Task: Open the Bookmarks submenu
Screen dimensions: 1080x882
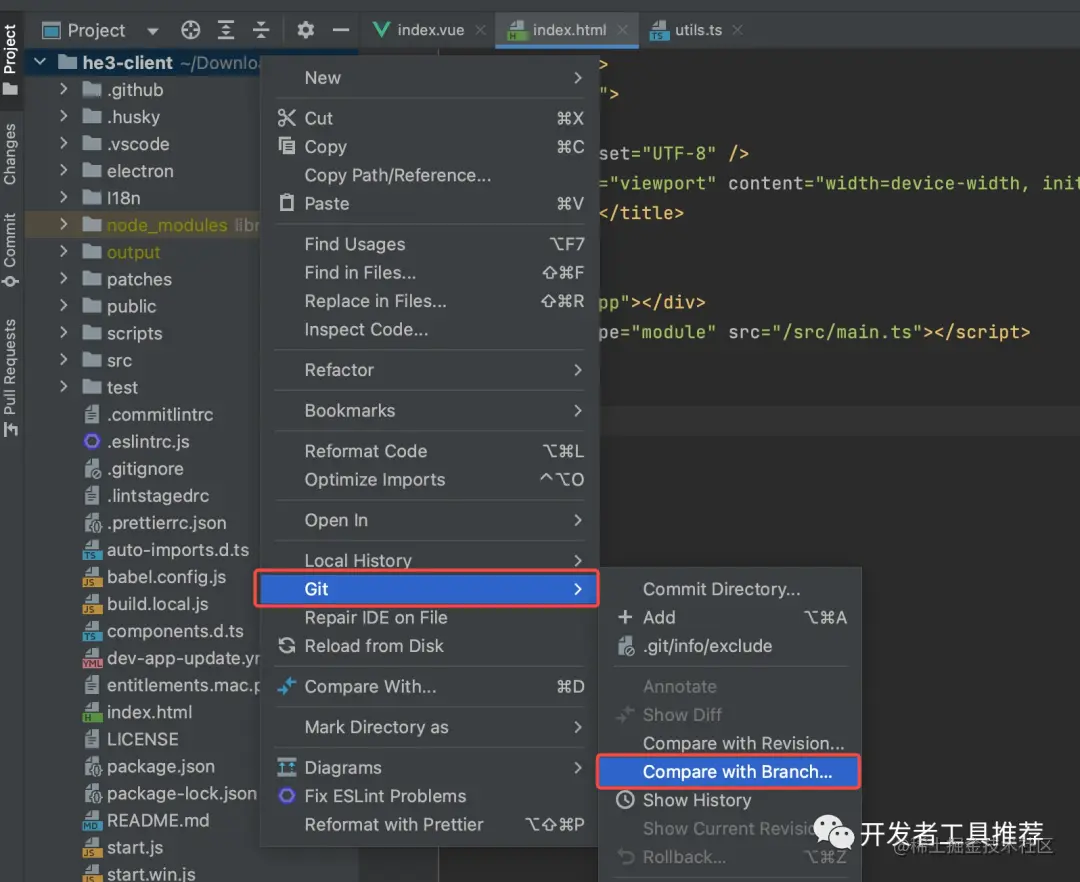Action: click(430, 410)
